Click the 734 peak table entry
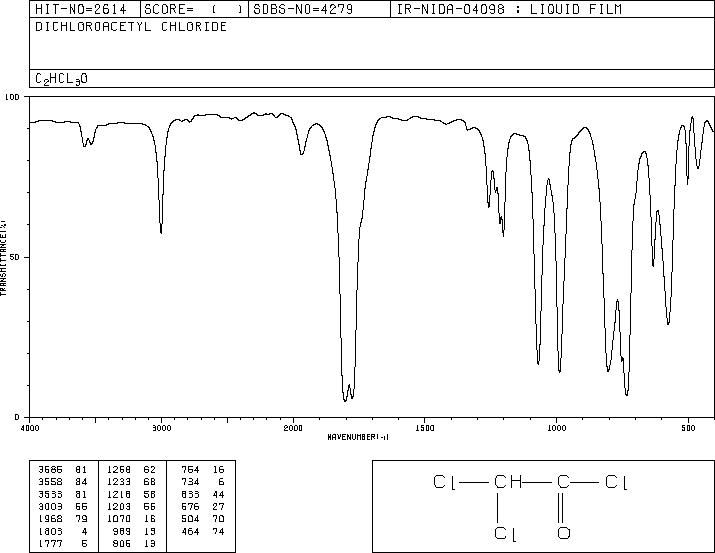 pos(202,482)
